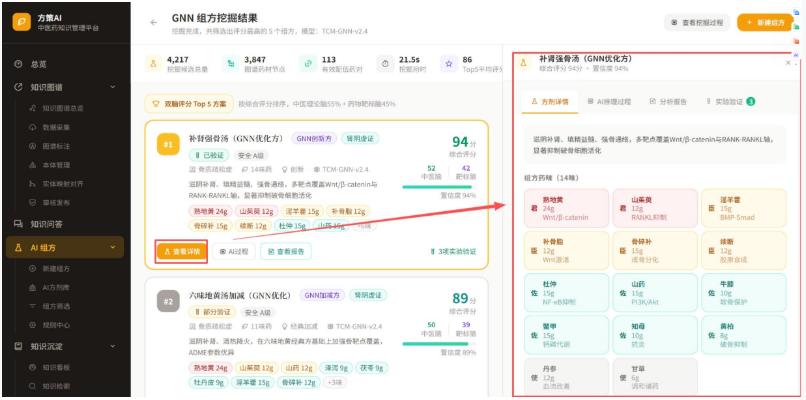Expand the +6味 herbs tag on card #1

tap(364, 226)
